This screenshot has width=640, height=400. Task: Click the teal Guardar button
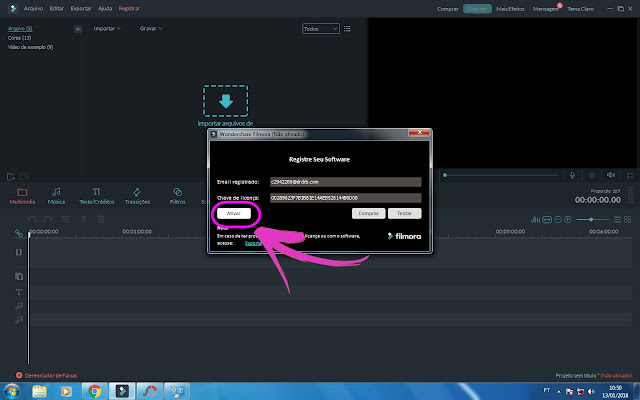(x=477, y=9)
